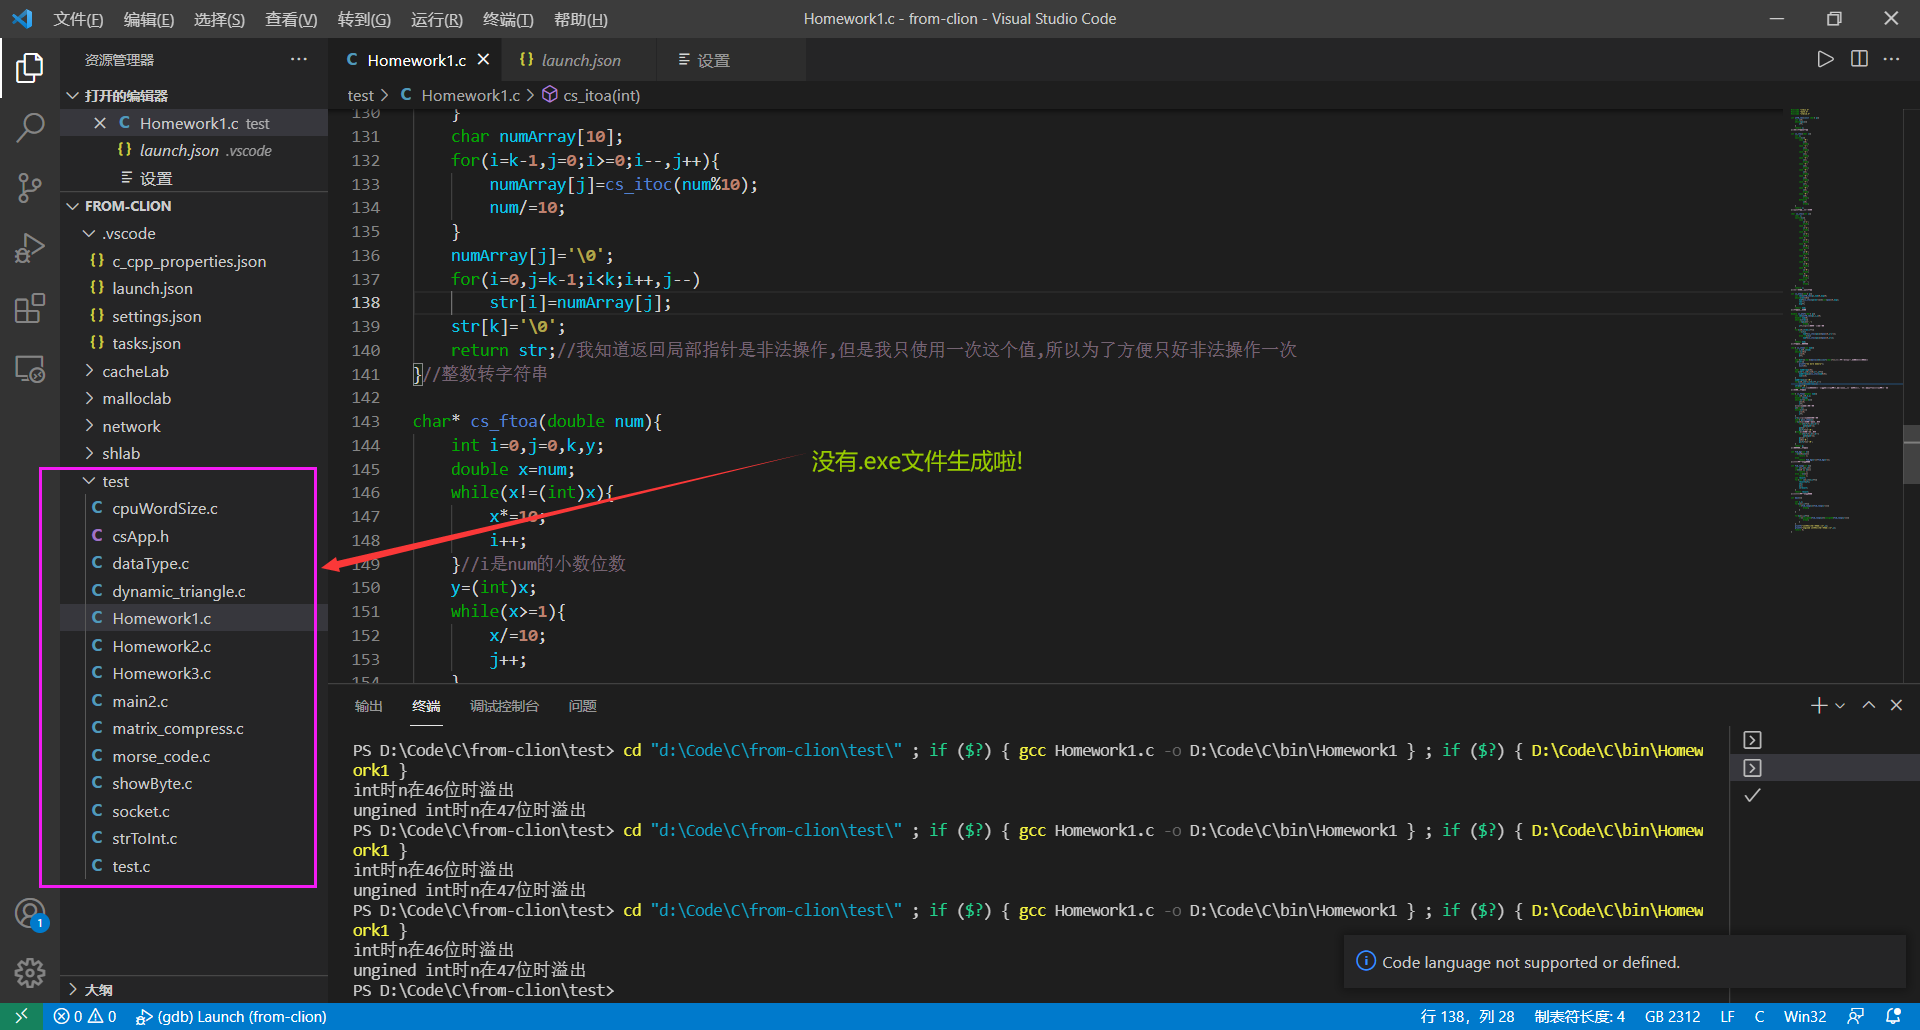Open the Manage gear icon
The width and height of the screenshot is (1920, 1030).
point(30,972)
